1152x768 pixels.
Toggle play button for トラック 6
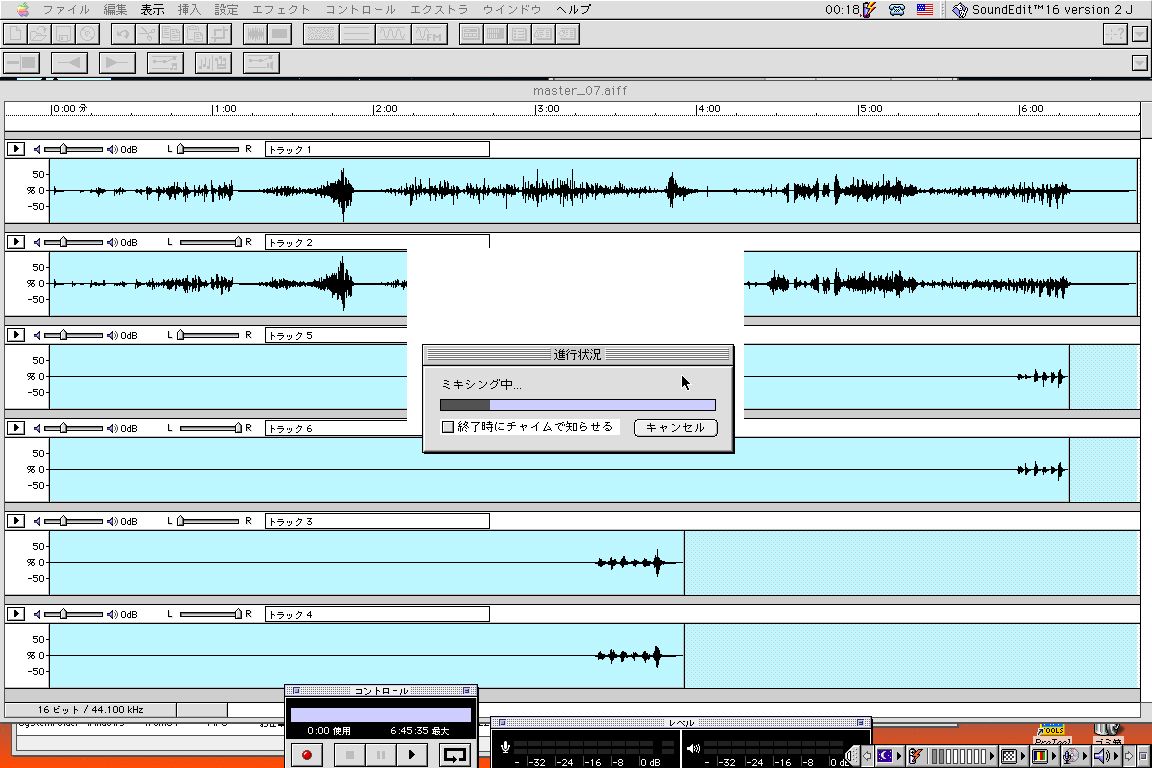pyautogui.click(x=15, y=428)
